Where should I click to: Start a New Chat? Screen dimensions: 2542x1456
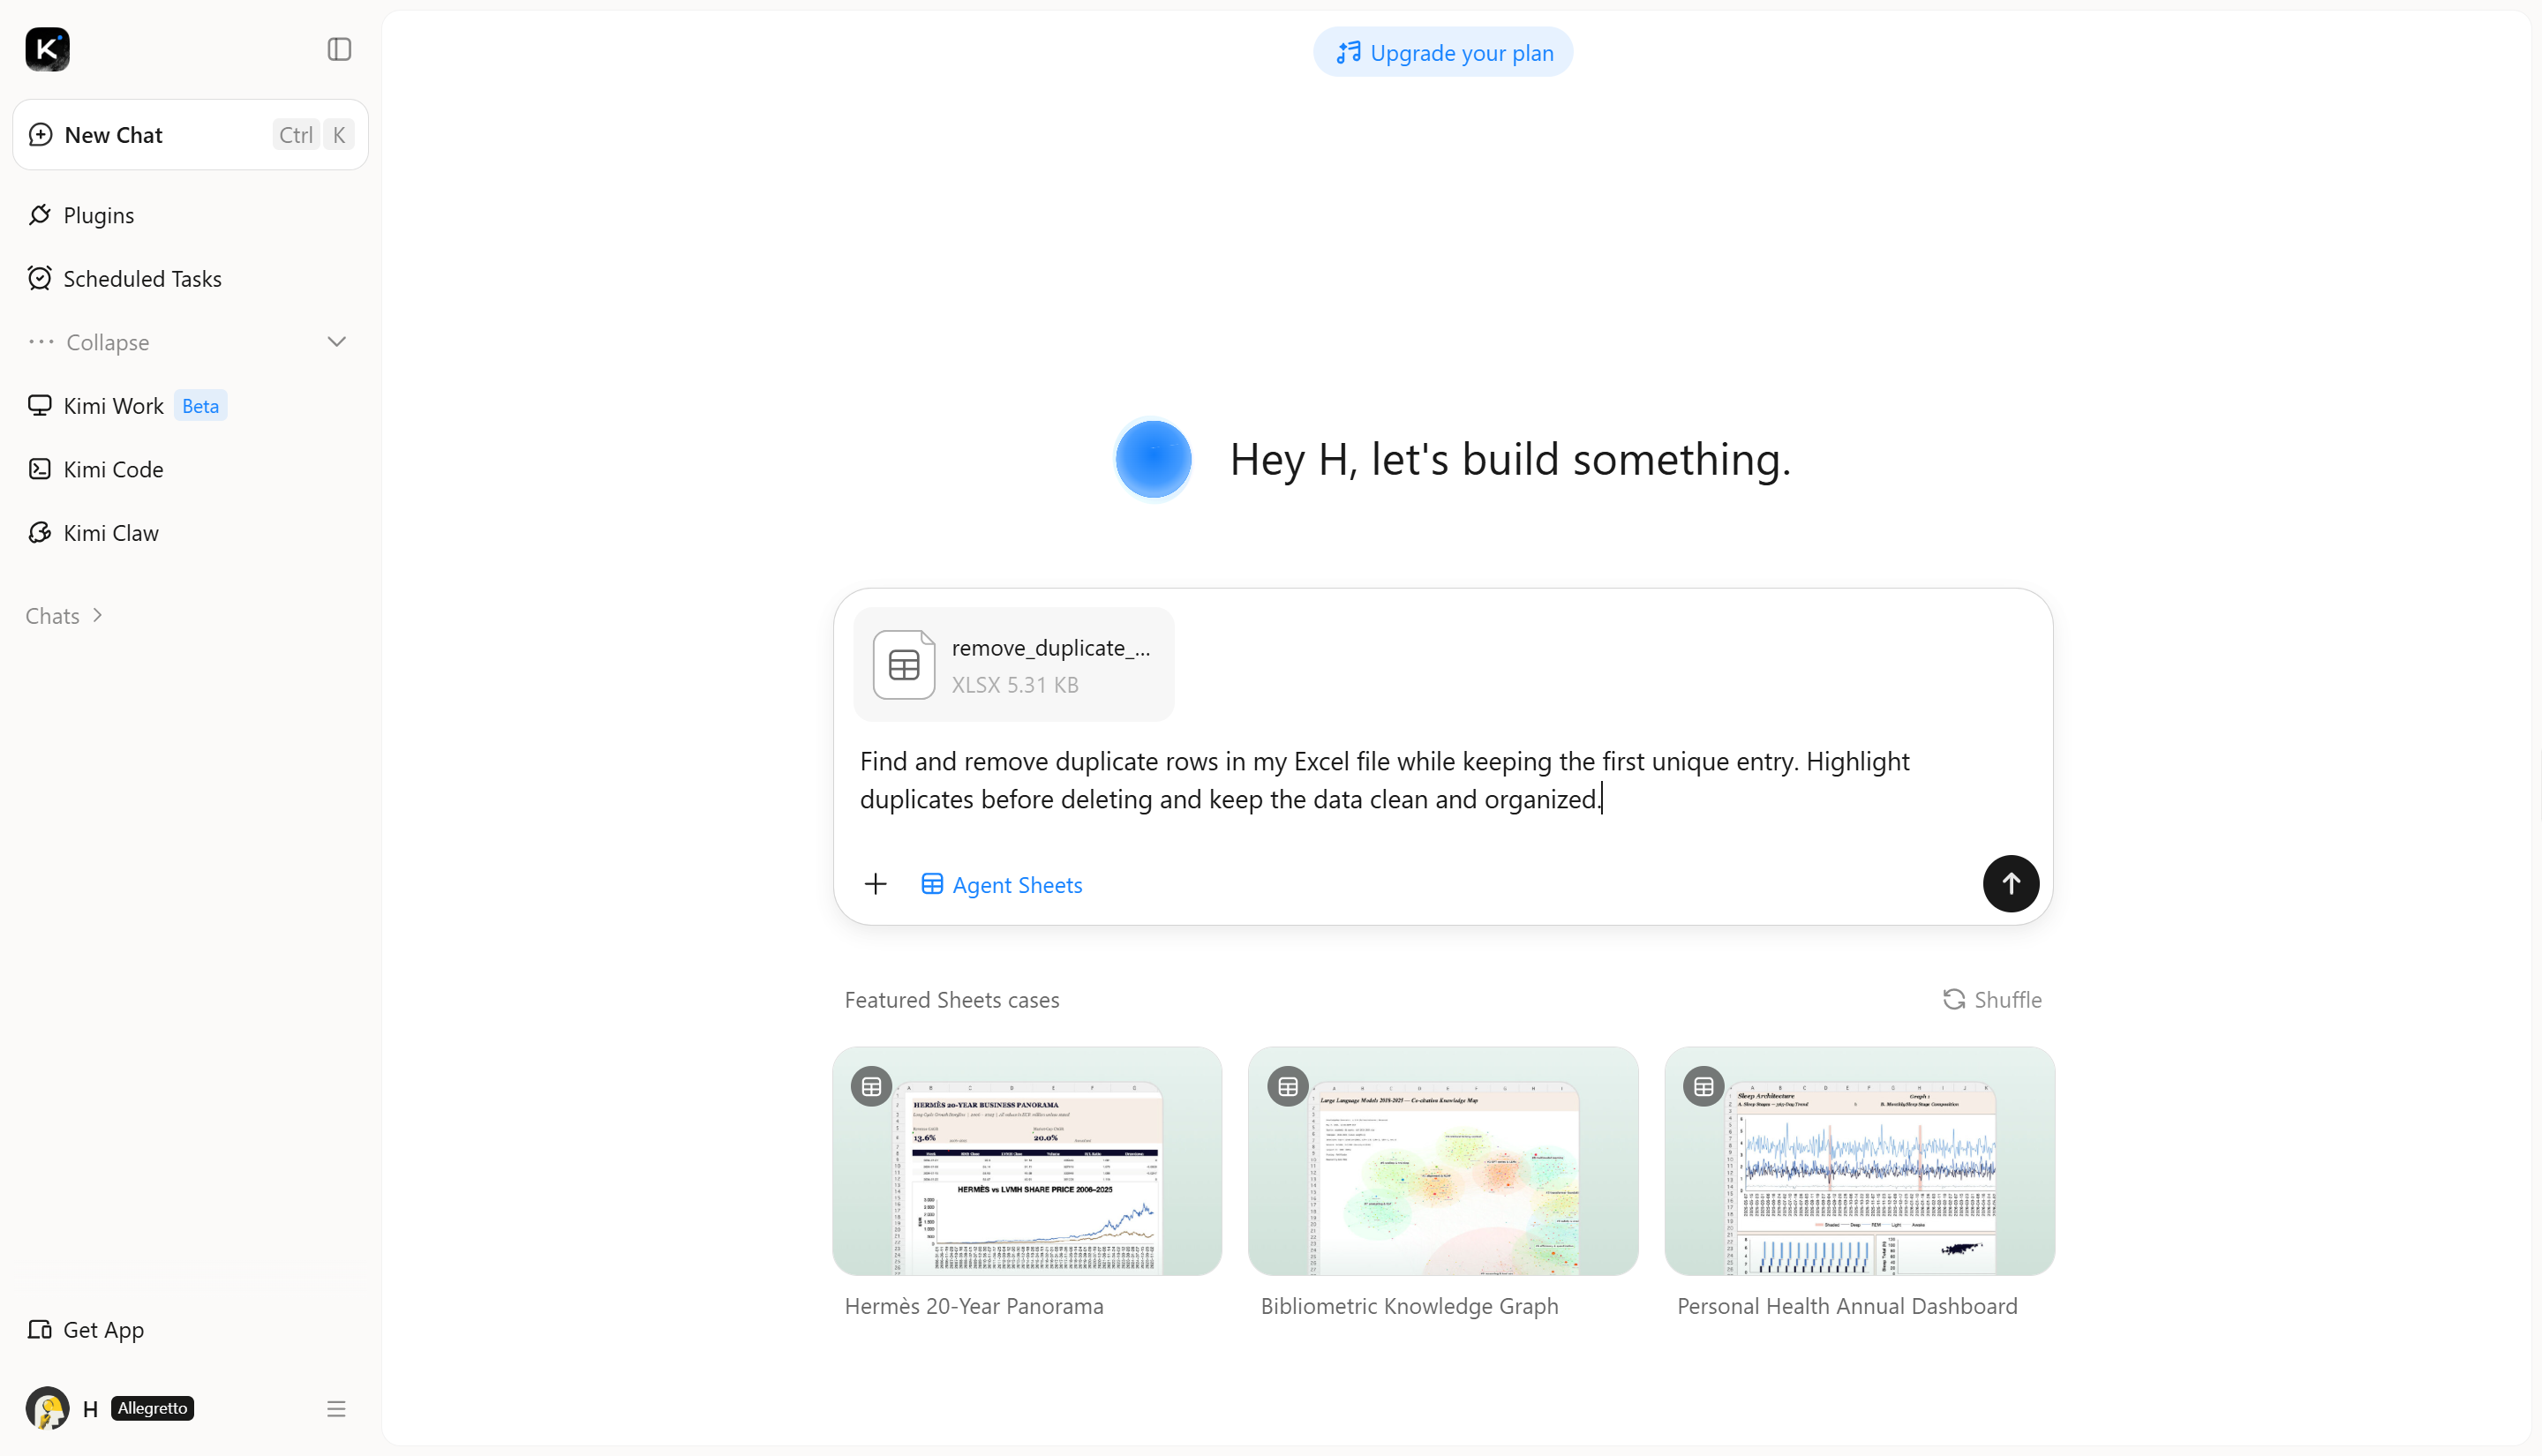click(190, 135)
